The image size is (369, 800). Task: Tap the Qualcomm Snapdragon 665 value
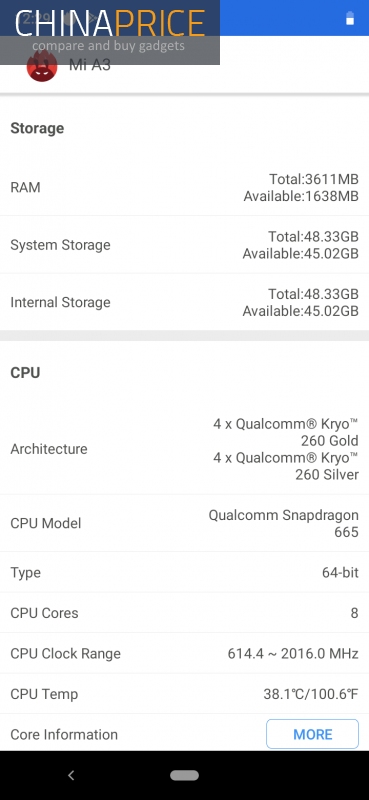pyautogui.click(x=283, y=523)
